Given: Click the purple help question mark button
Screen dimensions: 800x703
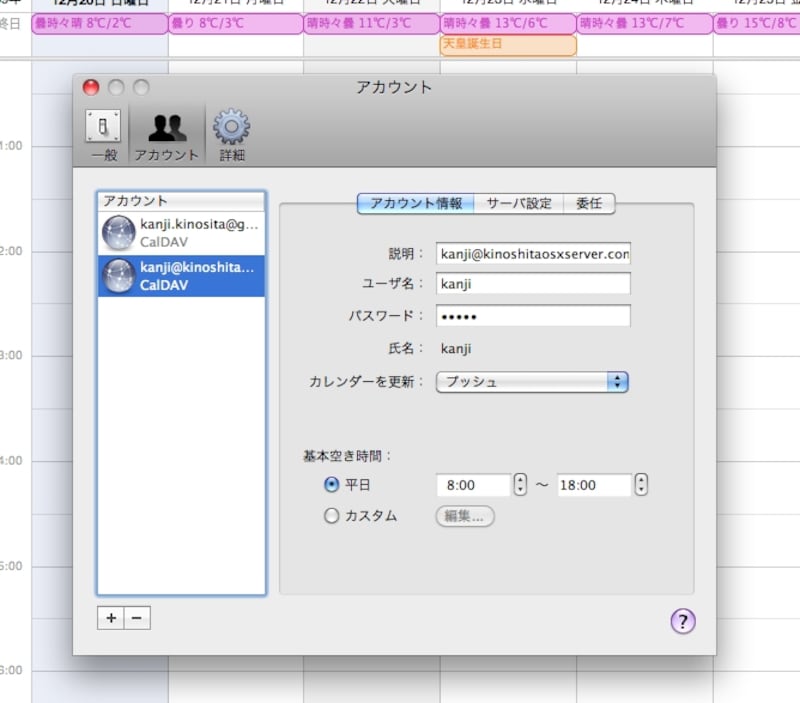Looking at the screenshot, I should pyautogui.click(x=682, y=621).
